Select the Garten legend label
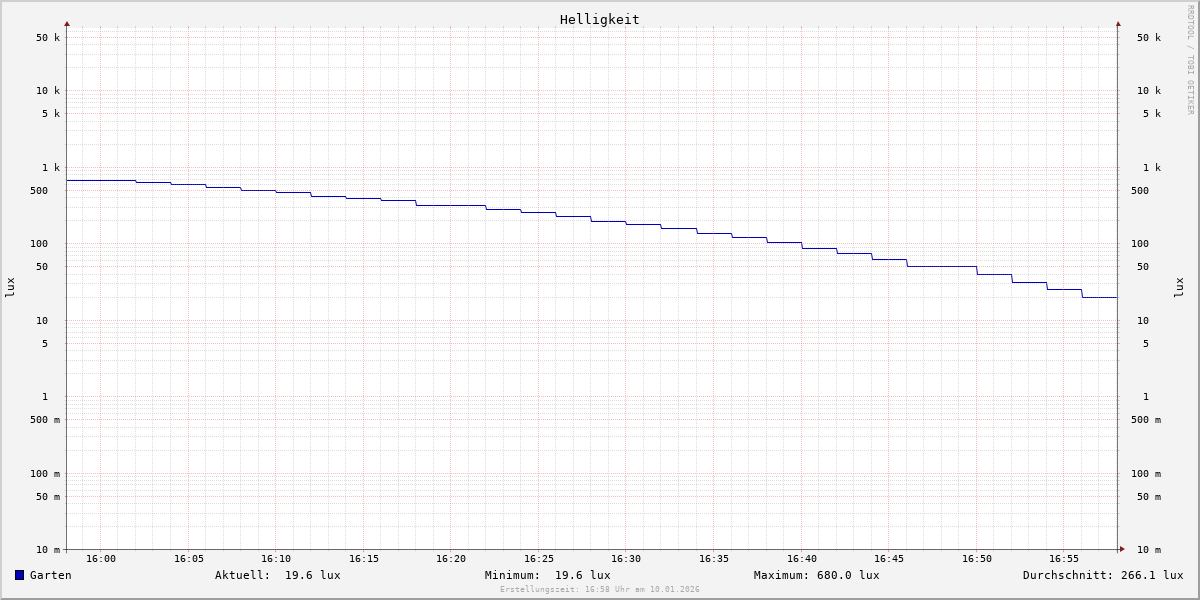 pyautogui.click(x=50, y=575)
